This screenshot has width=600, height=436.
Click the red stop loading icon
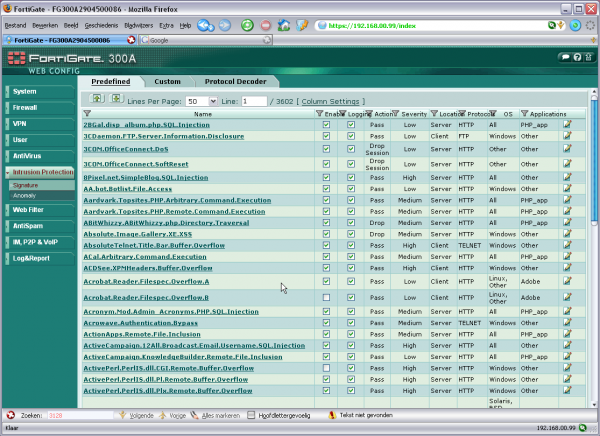tap(266, 26)
